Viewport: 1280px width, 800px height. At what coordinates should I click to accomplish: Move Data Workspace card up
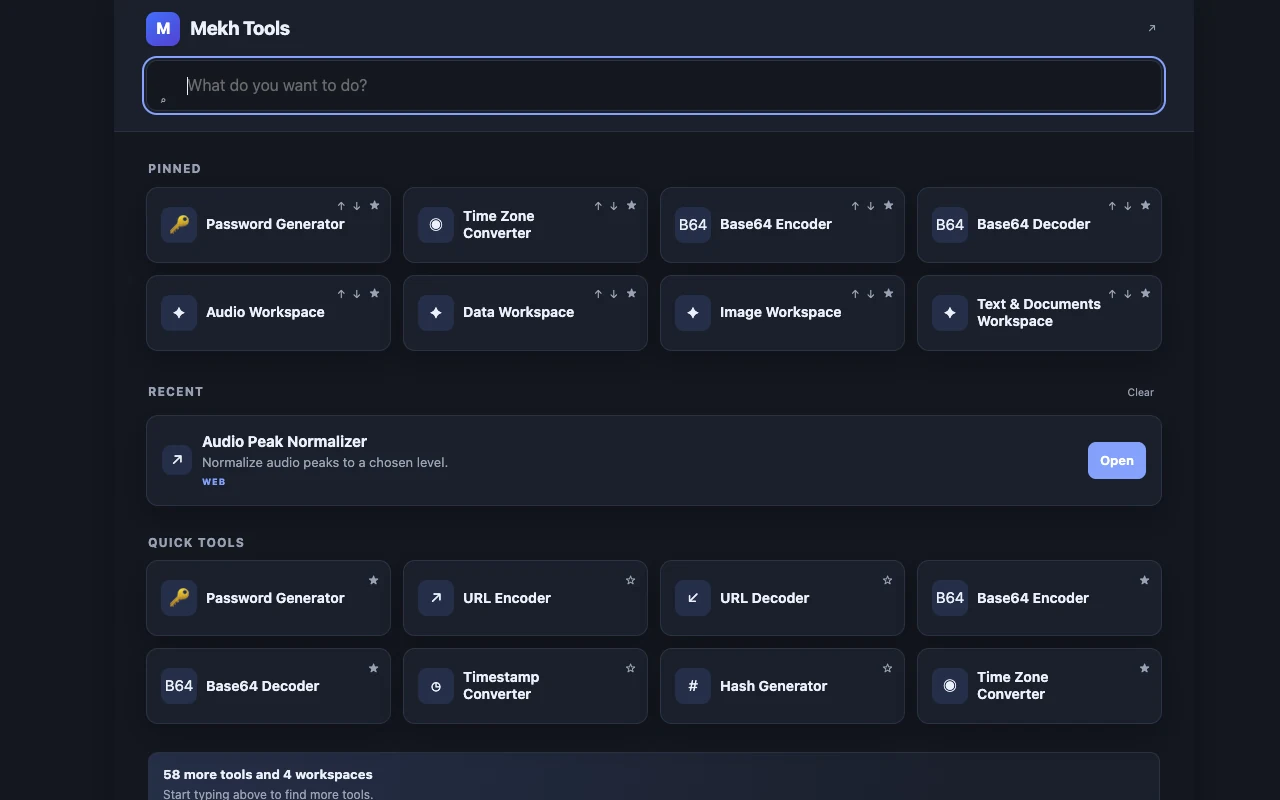coord(598,294)
